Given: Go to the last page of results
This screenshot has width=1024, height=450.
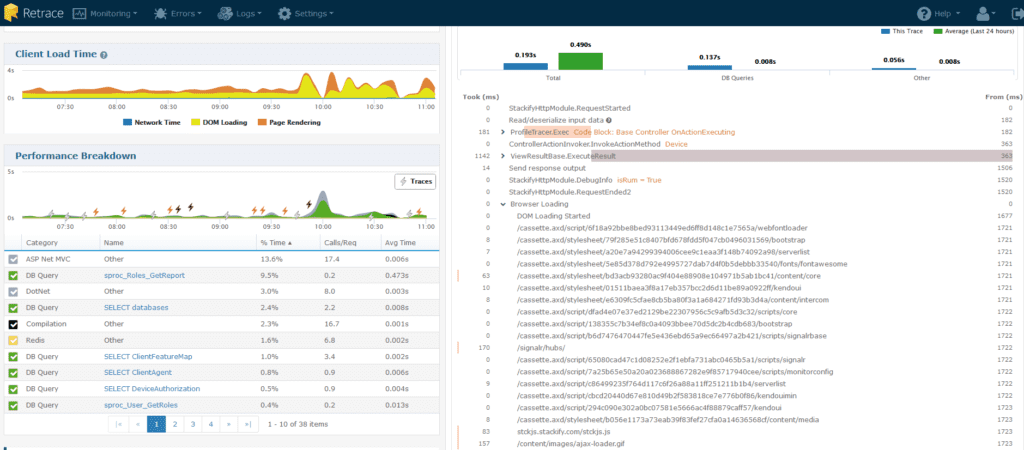Looking at the screenshot, I should tap(248, 424).
